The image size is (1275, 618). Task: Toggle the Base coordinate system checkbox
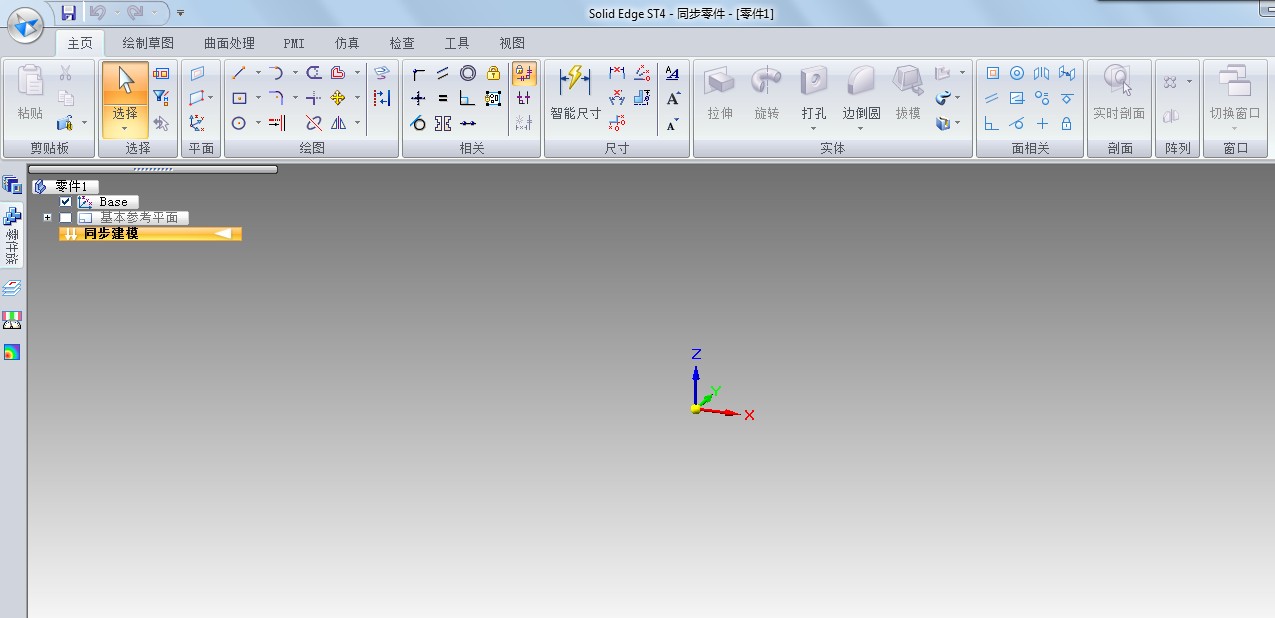tap(66, 202)
